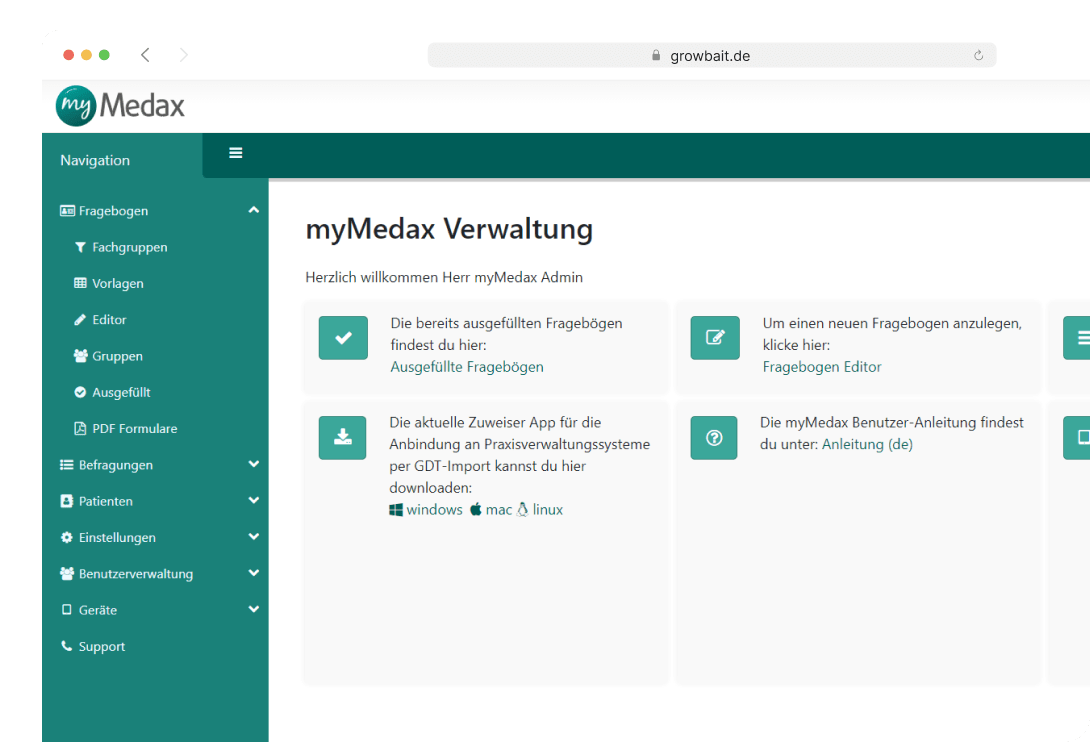The height and width of the screenshot is (742, 1090).
Task: Open Gruppen in the sidebar
Action: click(x=117, y=356)
